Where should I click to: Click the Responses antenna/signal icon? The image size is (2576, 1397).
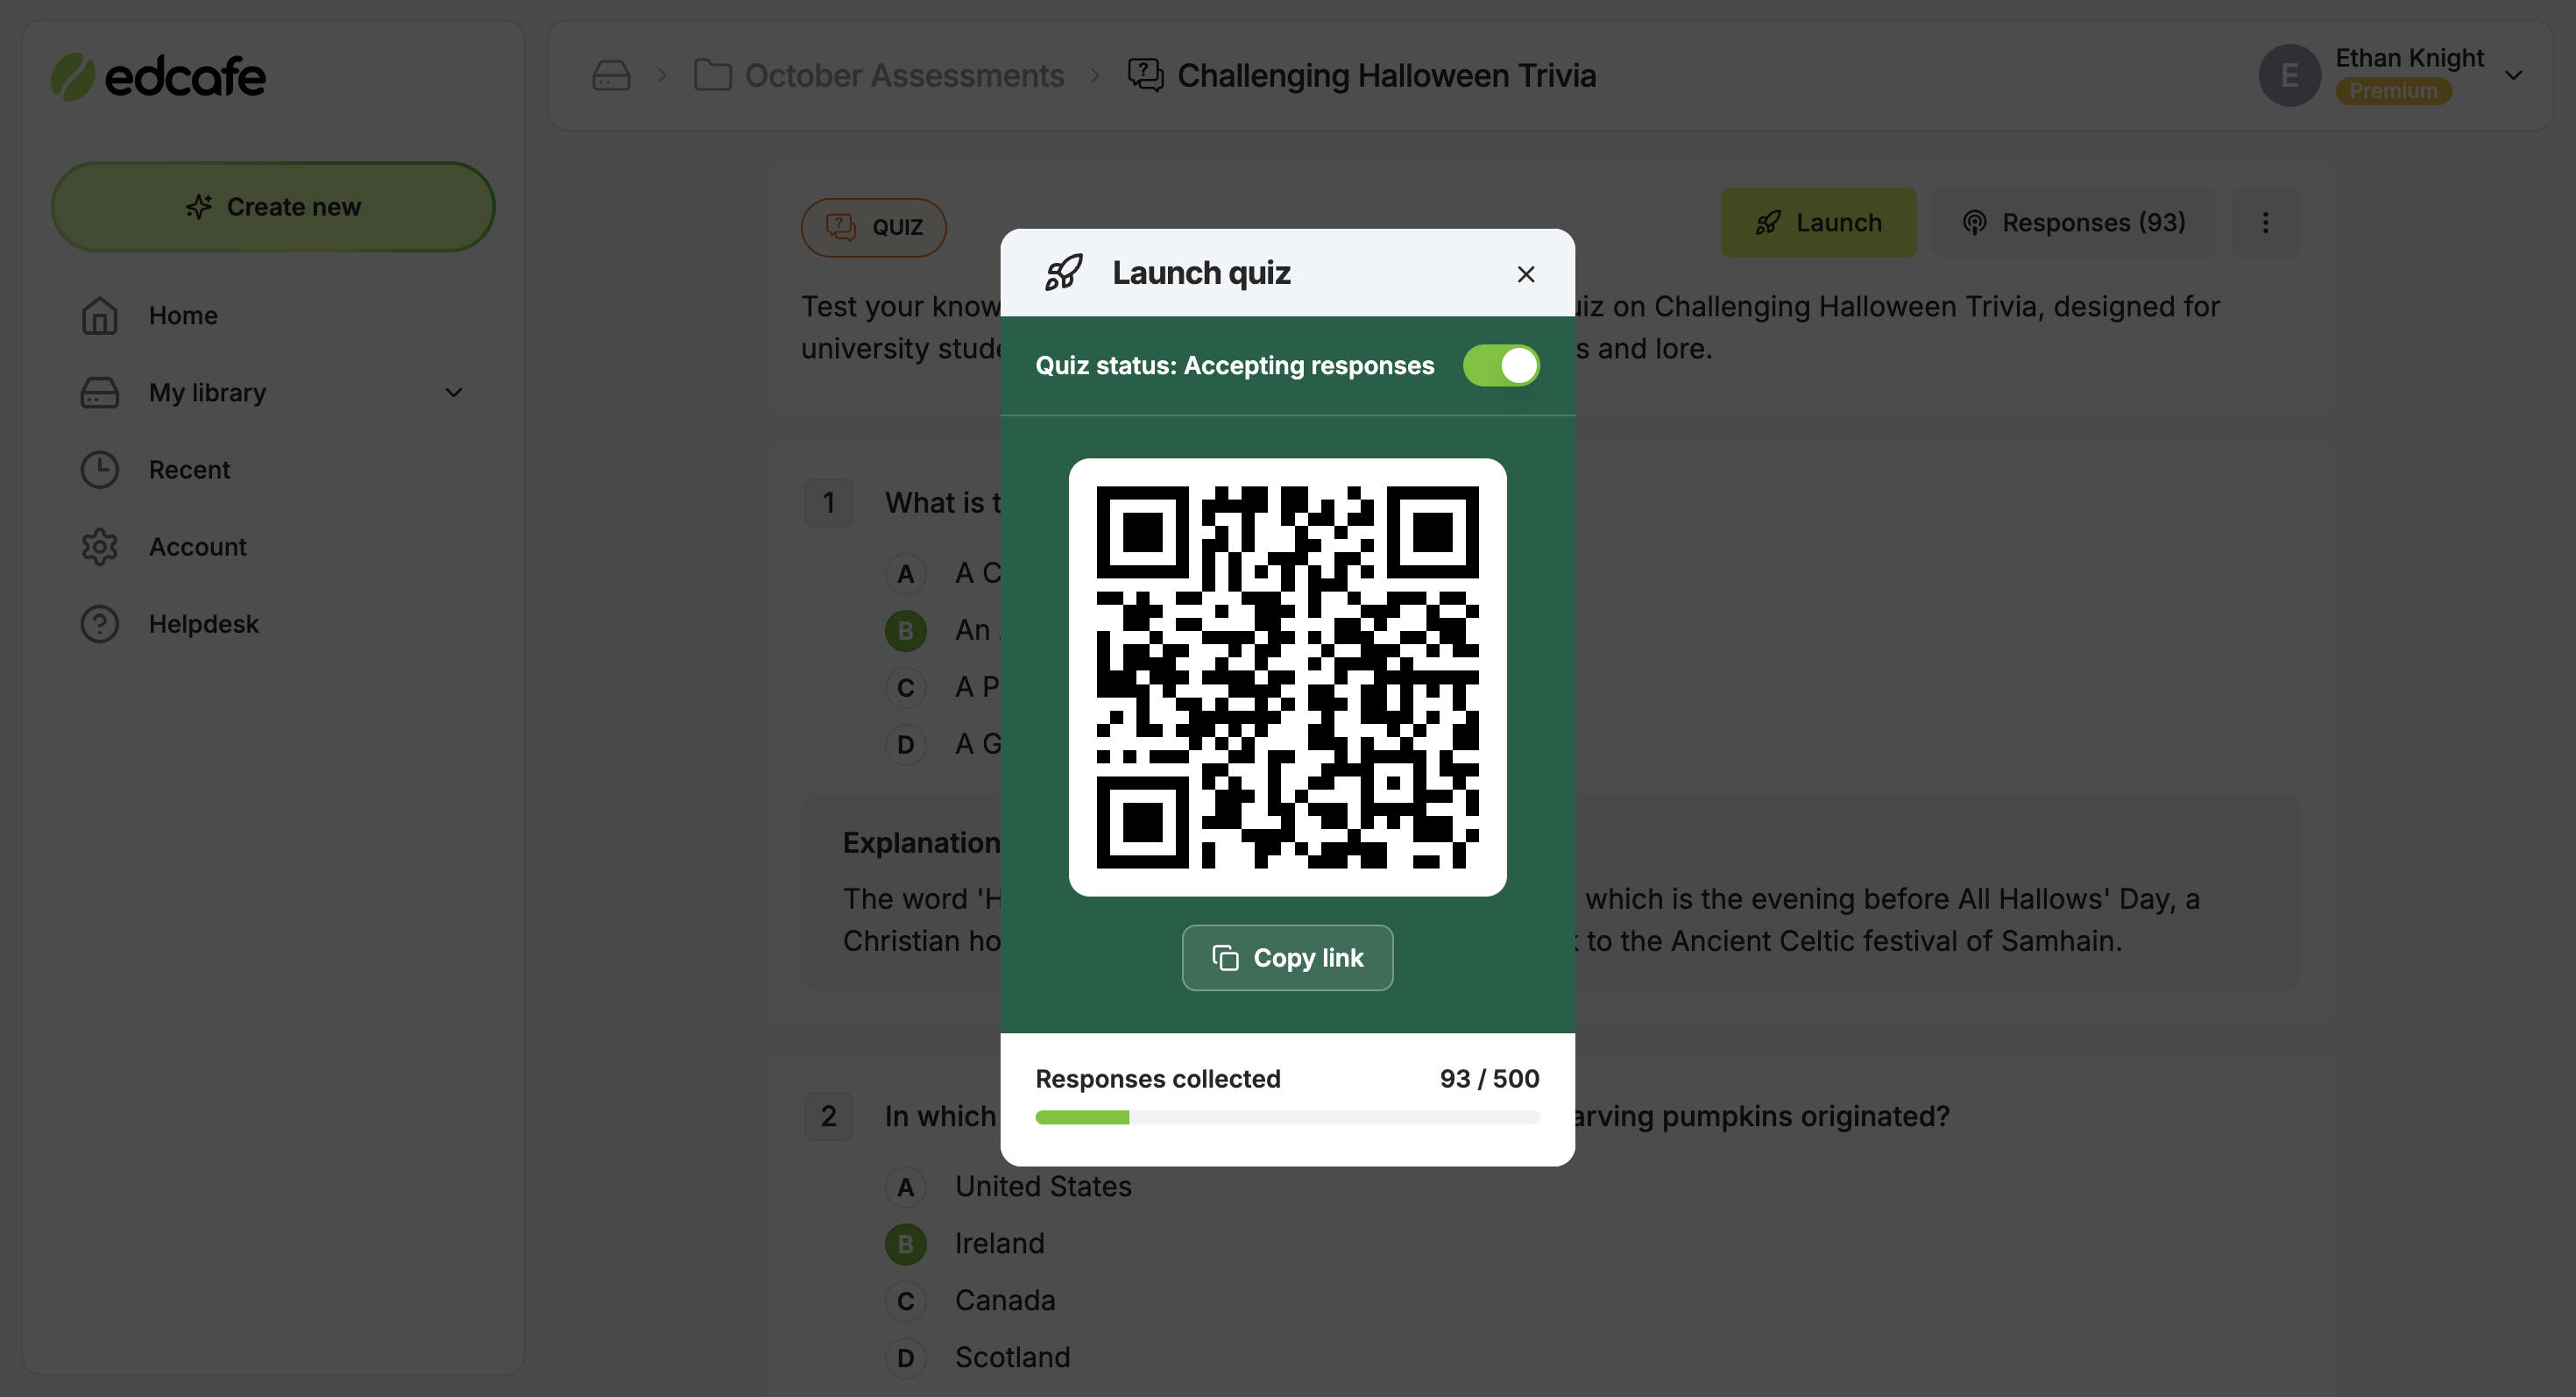1974,220
